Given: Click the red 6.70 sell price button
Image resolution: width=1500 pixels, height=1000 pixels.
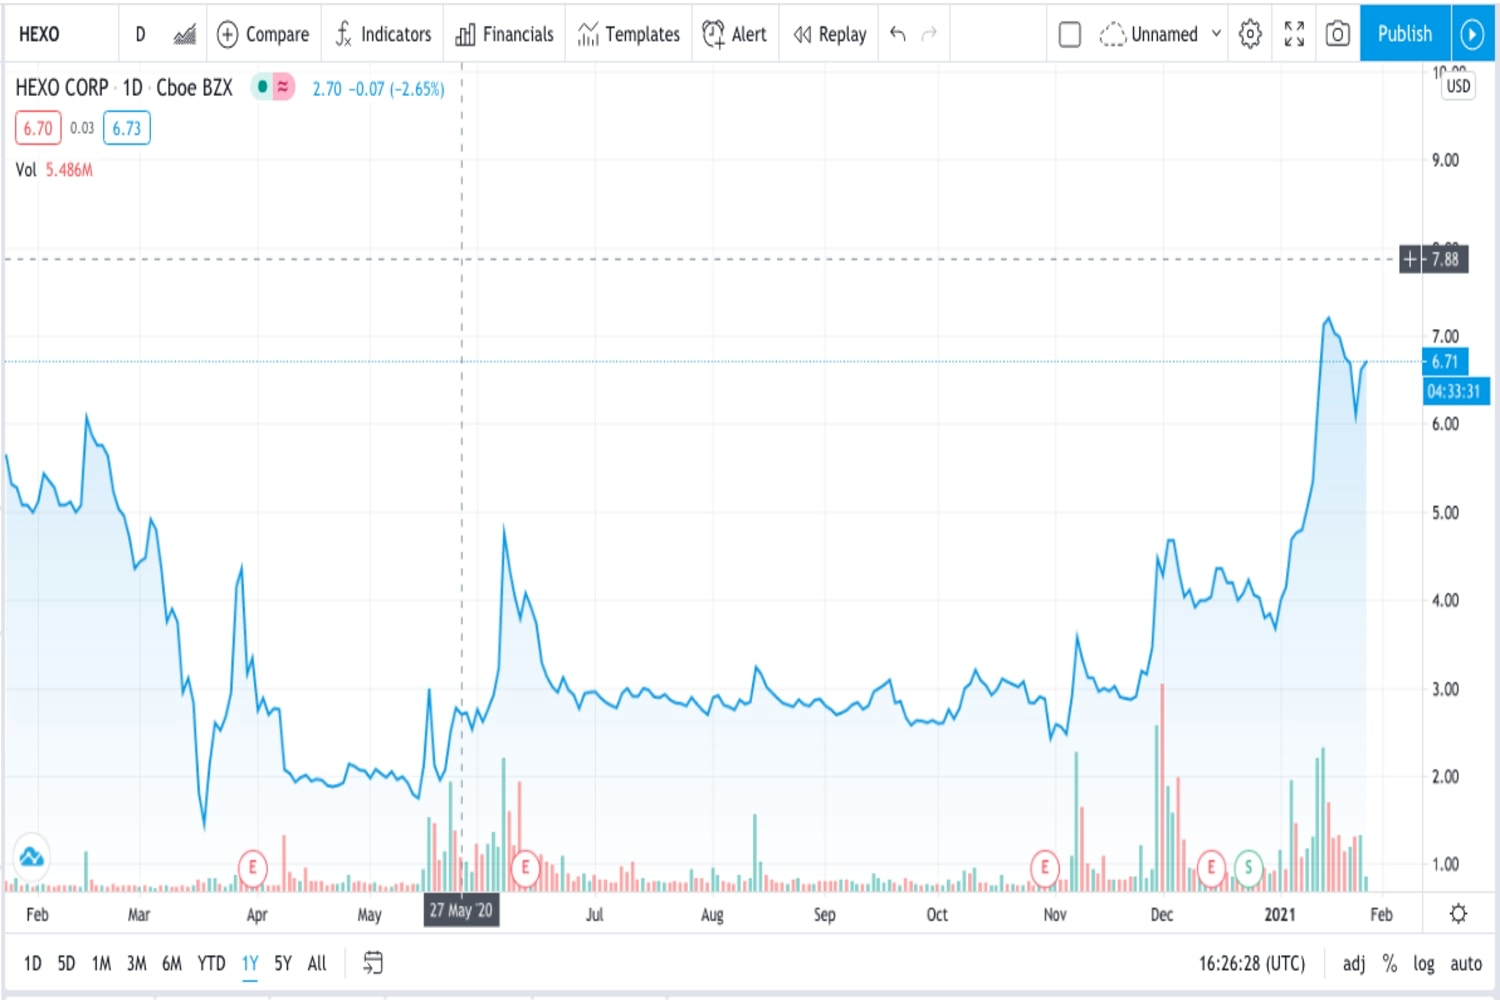Looking at the screenshot, I should coord(38,128).
